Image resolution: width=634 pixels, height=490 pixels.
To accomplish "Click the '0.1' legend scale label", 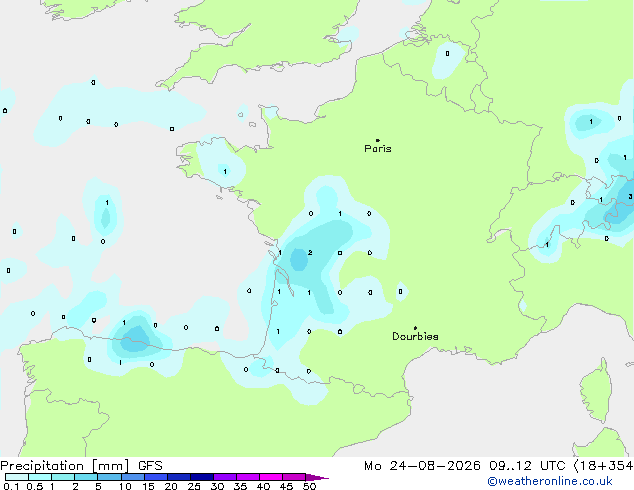I will (x=11, y=486).
